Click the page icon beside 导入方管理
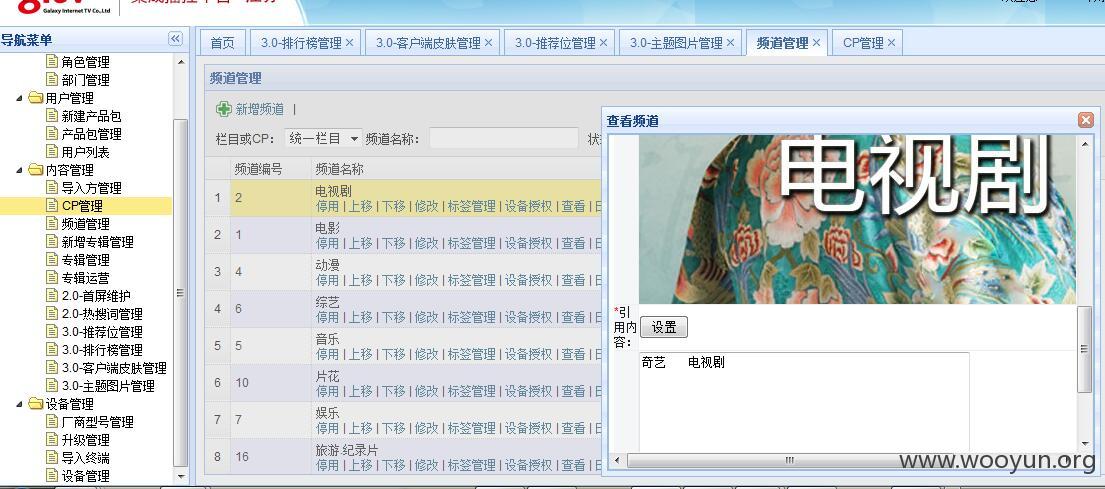 pyautogui.click(x=52, y=187)
